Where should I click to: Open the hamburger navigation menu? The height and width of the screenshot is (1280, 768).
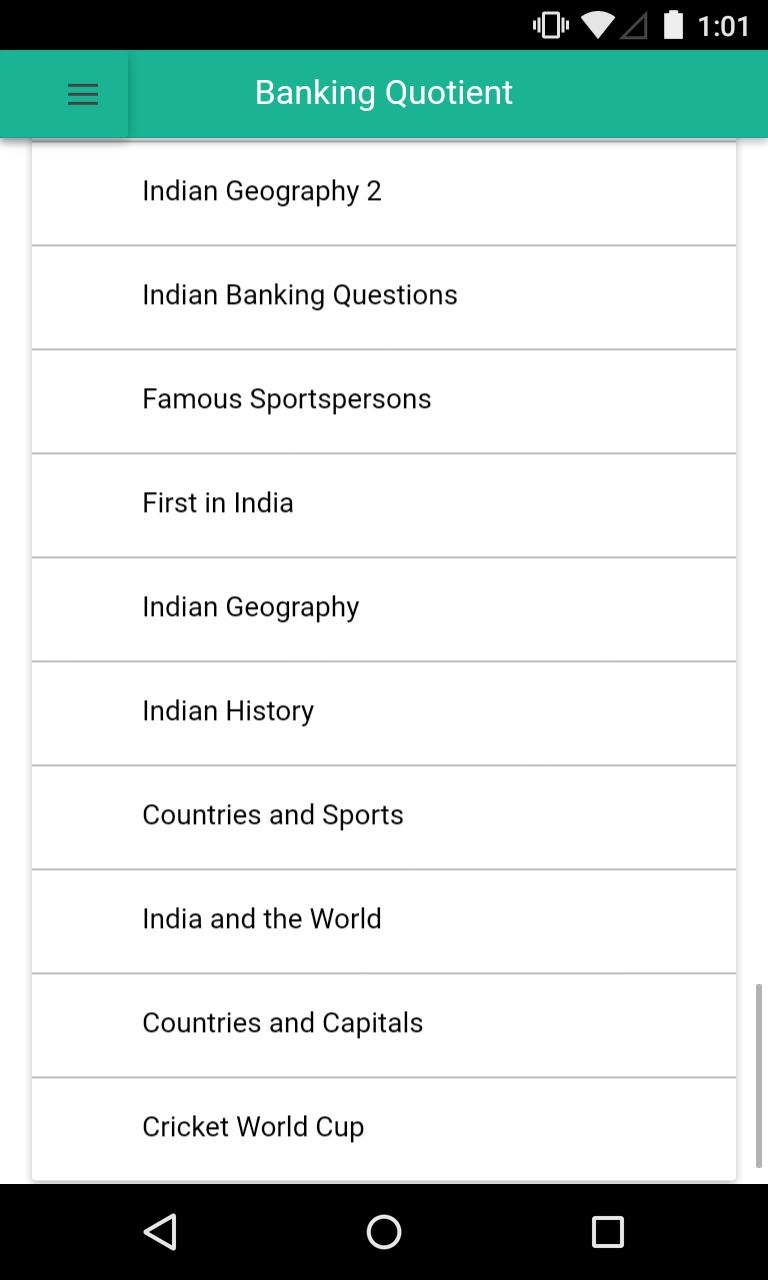tap(83, 94)
